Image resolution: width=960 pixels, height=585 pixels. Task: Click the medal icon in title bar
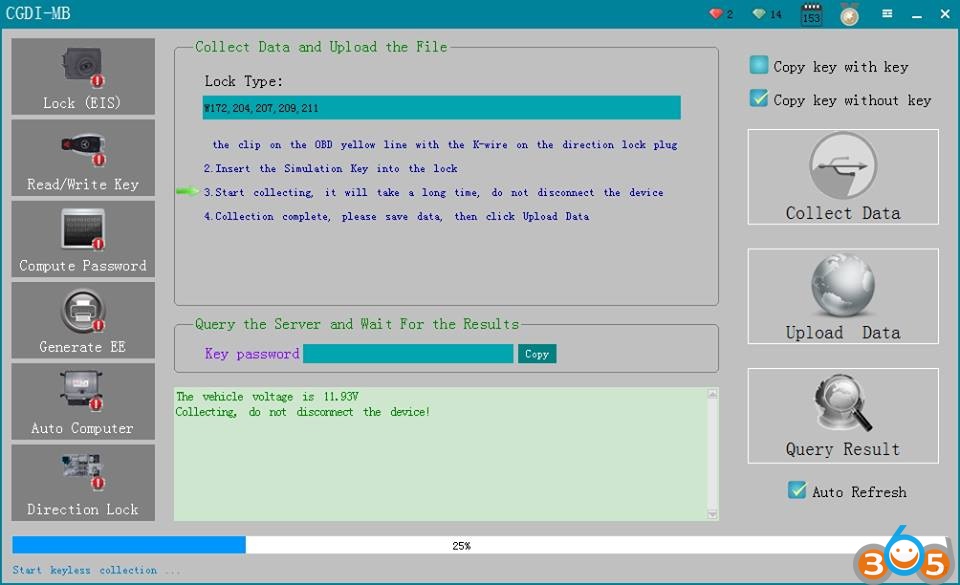pyautogui.click(x=849, y=15)
